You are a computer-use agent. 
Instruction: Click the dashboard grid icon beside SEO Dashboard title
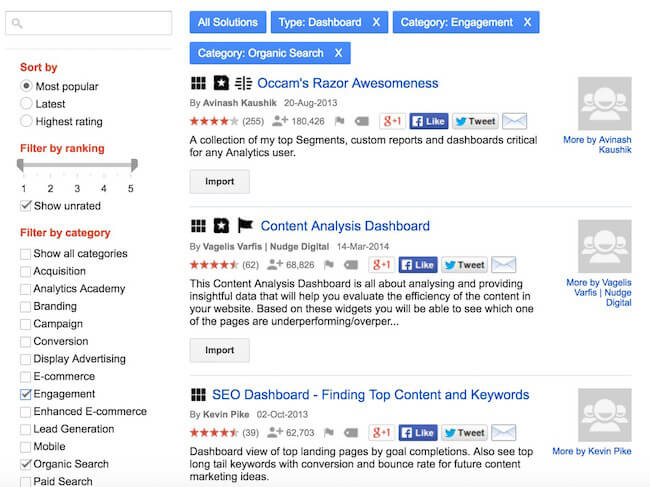tap(198, 395)
